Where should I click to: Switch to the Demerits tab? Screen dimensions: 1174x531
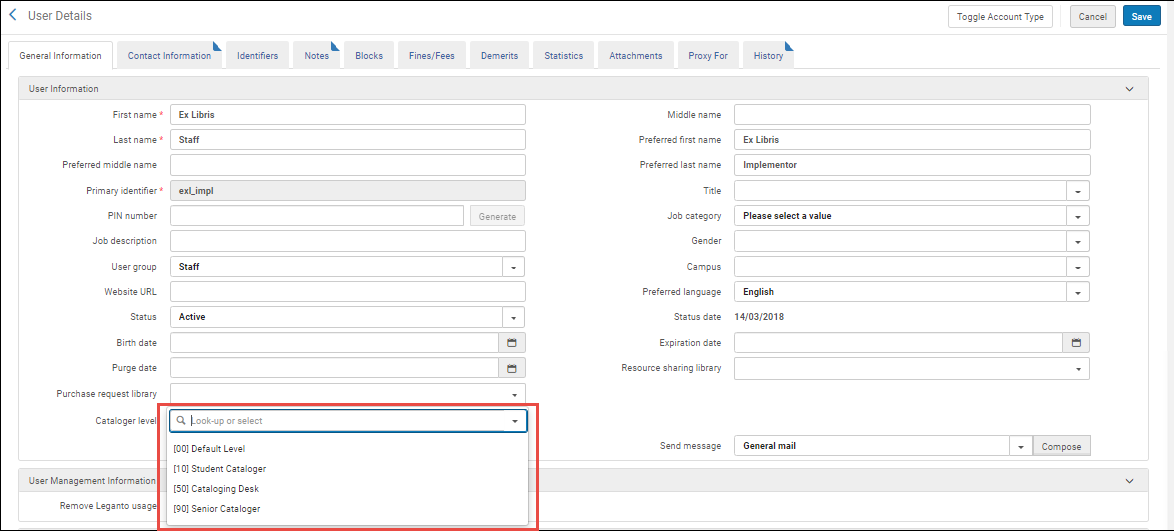point(499,55)
